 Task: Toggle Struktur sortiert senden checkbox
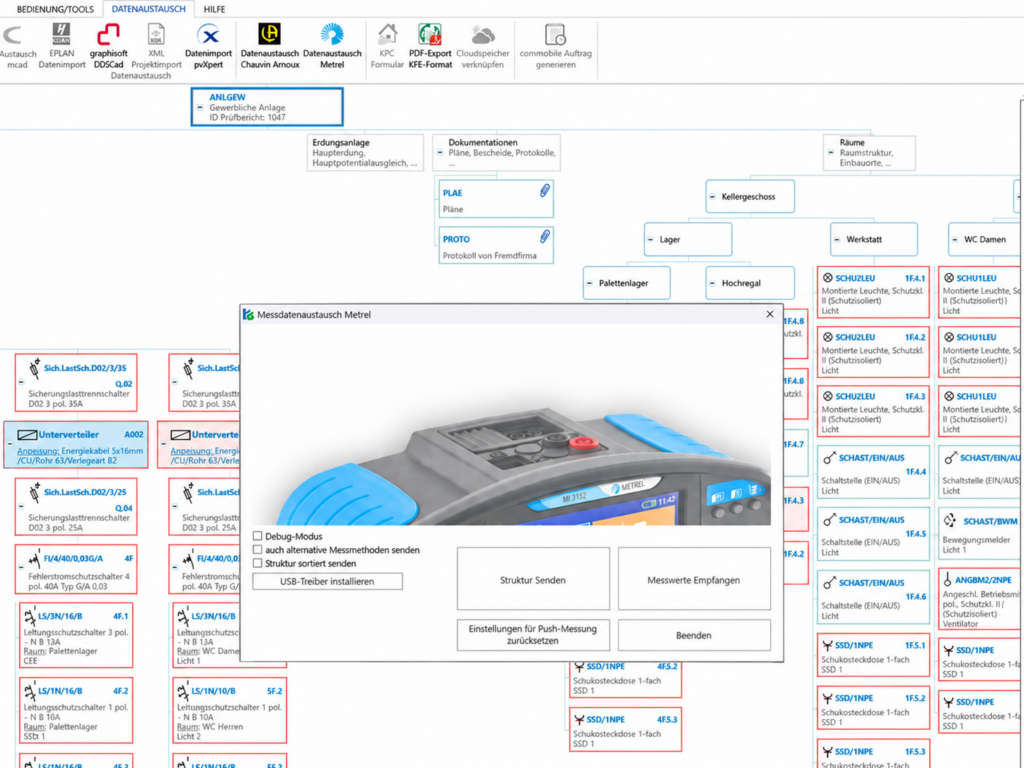coord(257,563)
